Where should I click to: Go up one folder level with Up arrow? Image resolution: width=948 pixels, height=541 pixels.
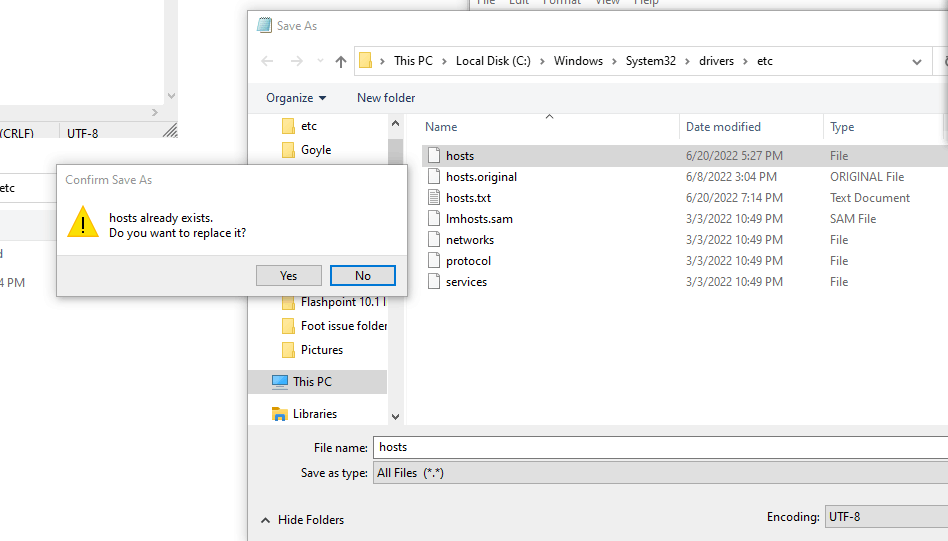coord(341,61)
